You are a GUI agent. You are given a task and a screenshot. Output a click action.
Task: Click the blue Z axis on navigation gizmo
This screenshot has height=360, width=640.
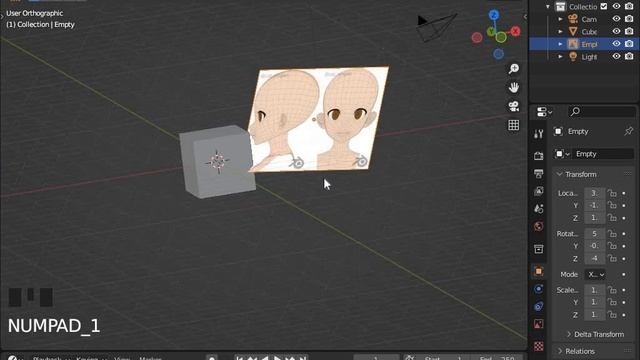coord(494,16)
